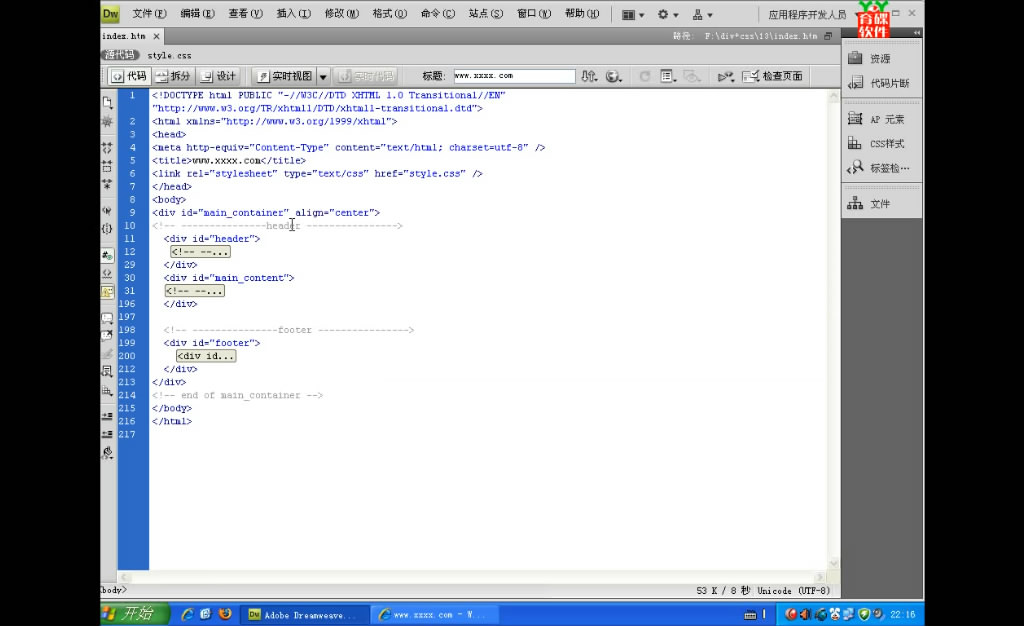Switch to Design view button
This screenshot has height=626, width=1024.
click(x=218, y=76)
